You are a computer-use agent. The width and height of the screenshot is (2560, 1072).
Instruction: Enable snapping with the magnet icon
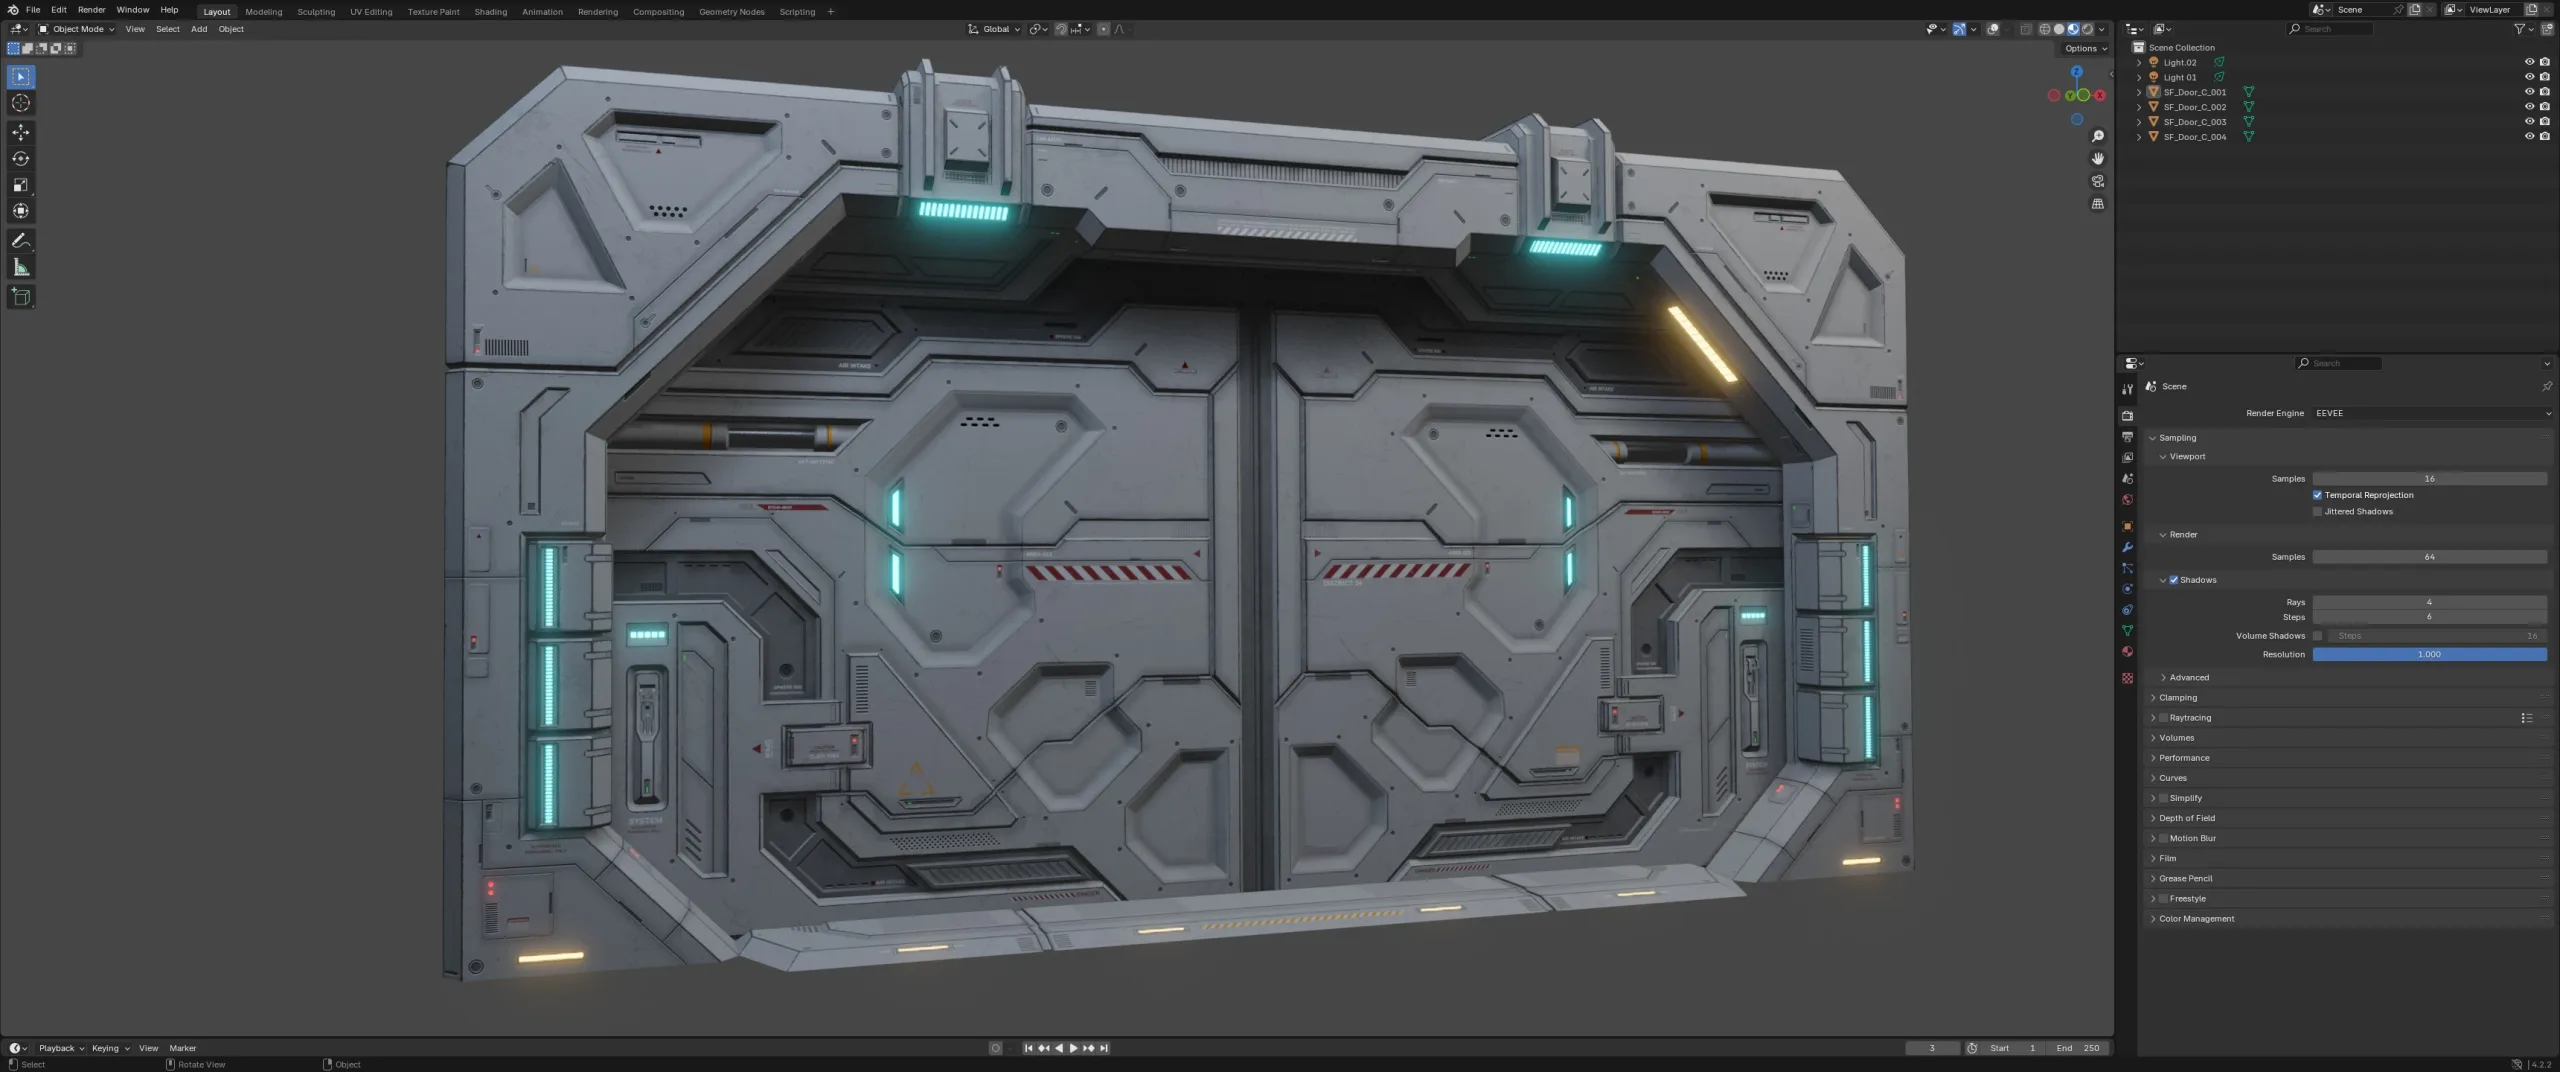pyautogui.click(x=1061, y=29)
